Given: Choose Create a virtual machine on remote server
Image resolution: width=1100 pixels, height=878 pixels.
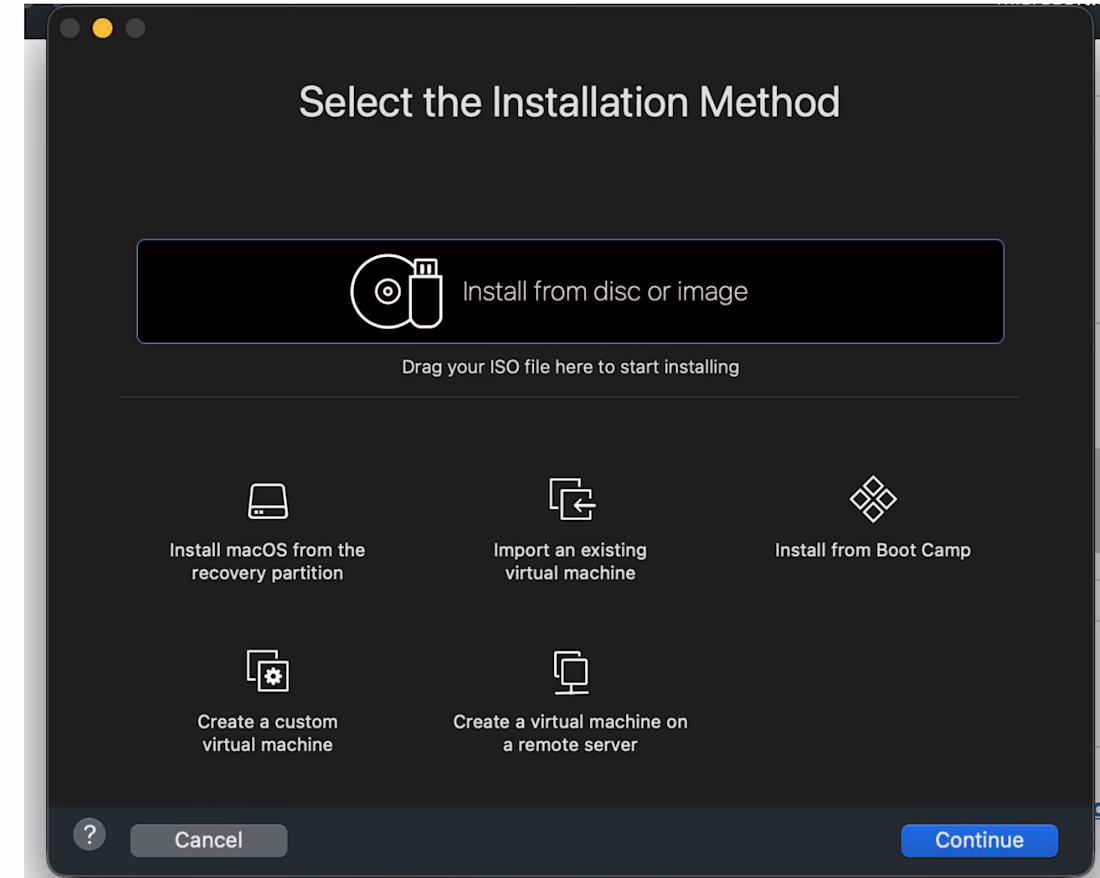Looking at the screenshot, I should tap(570, 733).
